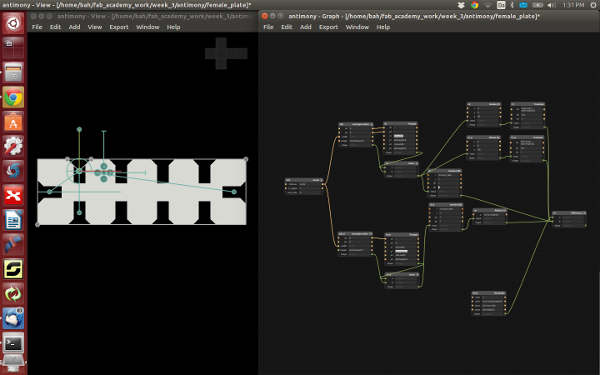
Task: Open the Files manager launcher icon
Action: [13, 72]
